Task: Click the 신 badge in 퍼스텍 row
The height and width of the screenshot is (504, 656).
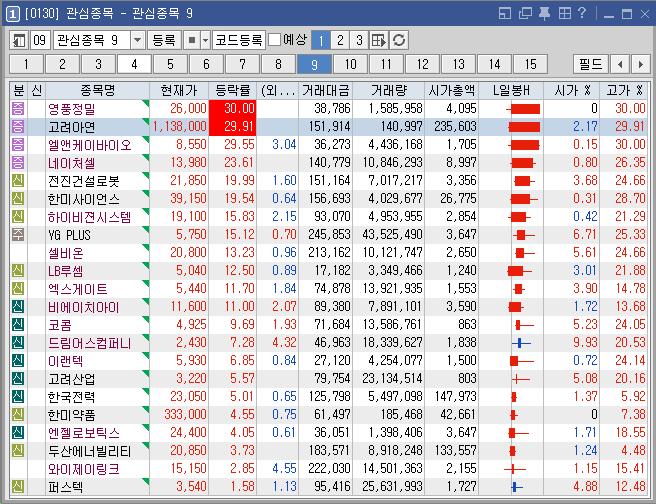Action: pyautogui.click(x=18, y=486)
